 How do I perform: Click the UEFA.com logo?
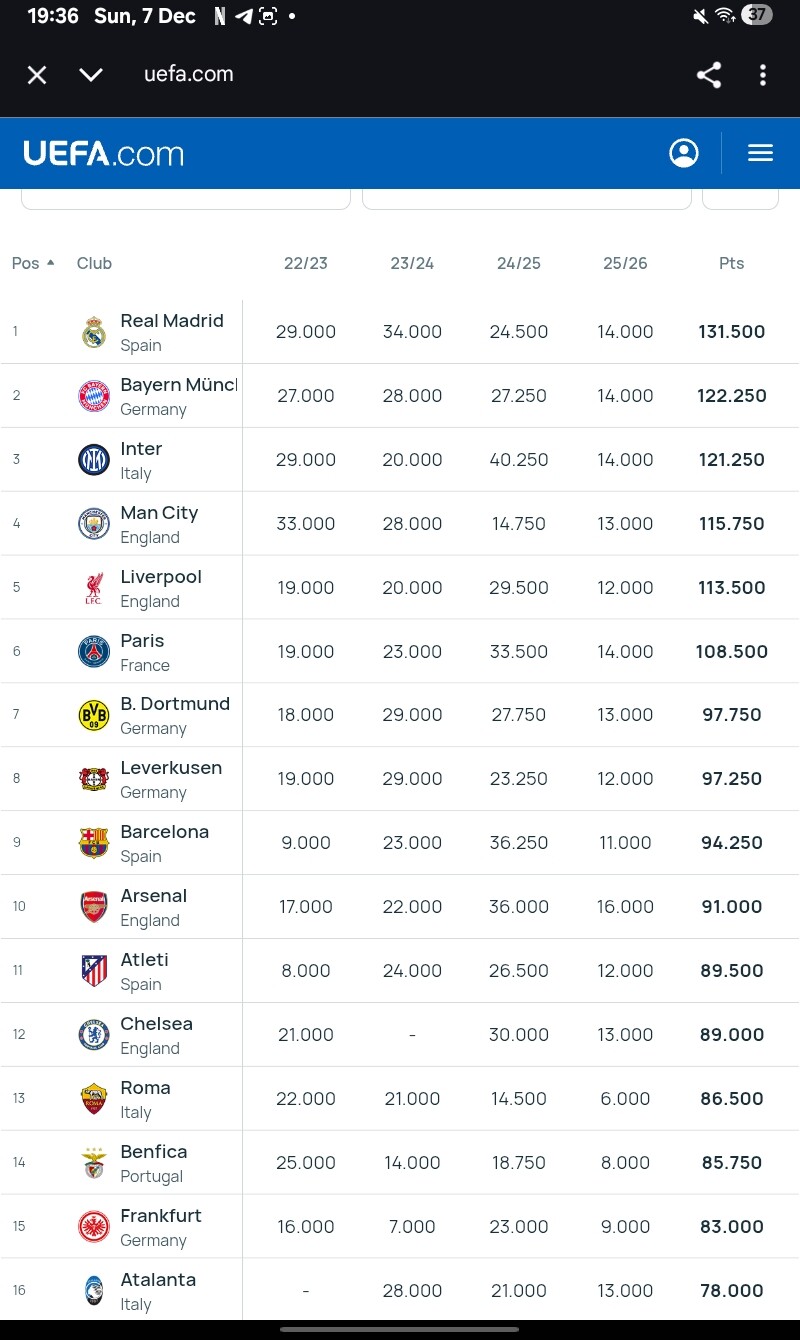point(104,154)
